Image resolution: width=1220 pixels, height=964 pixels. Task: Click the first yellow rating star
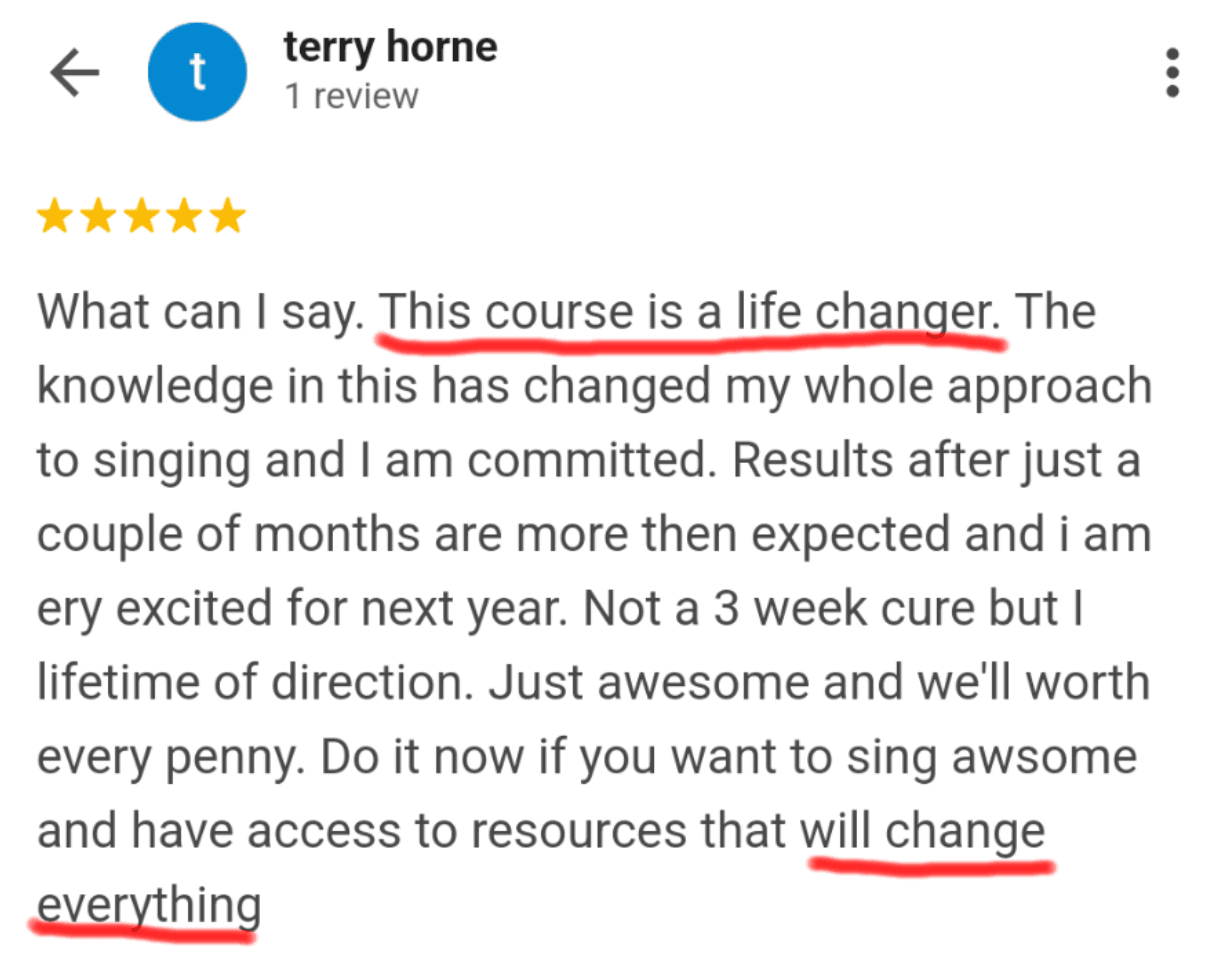click(53, 216)
